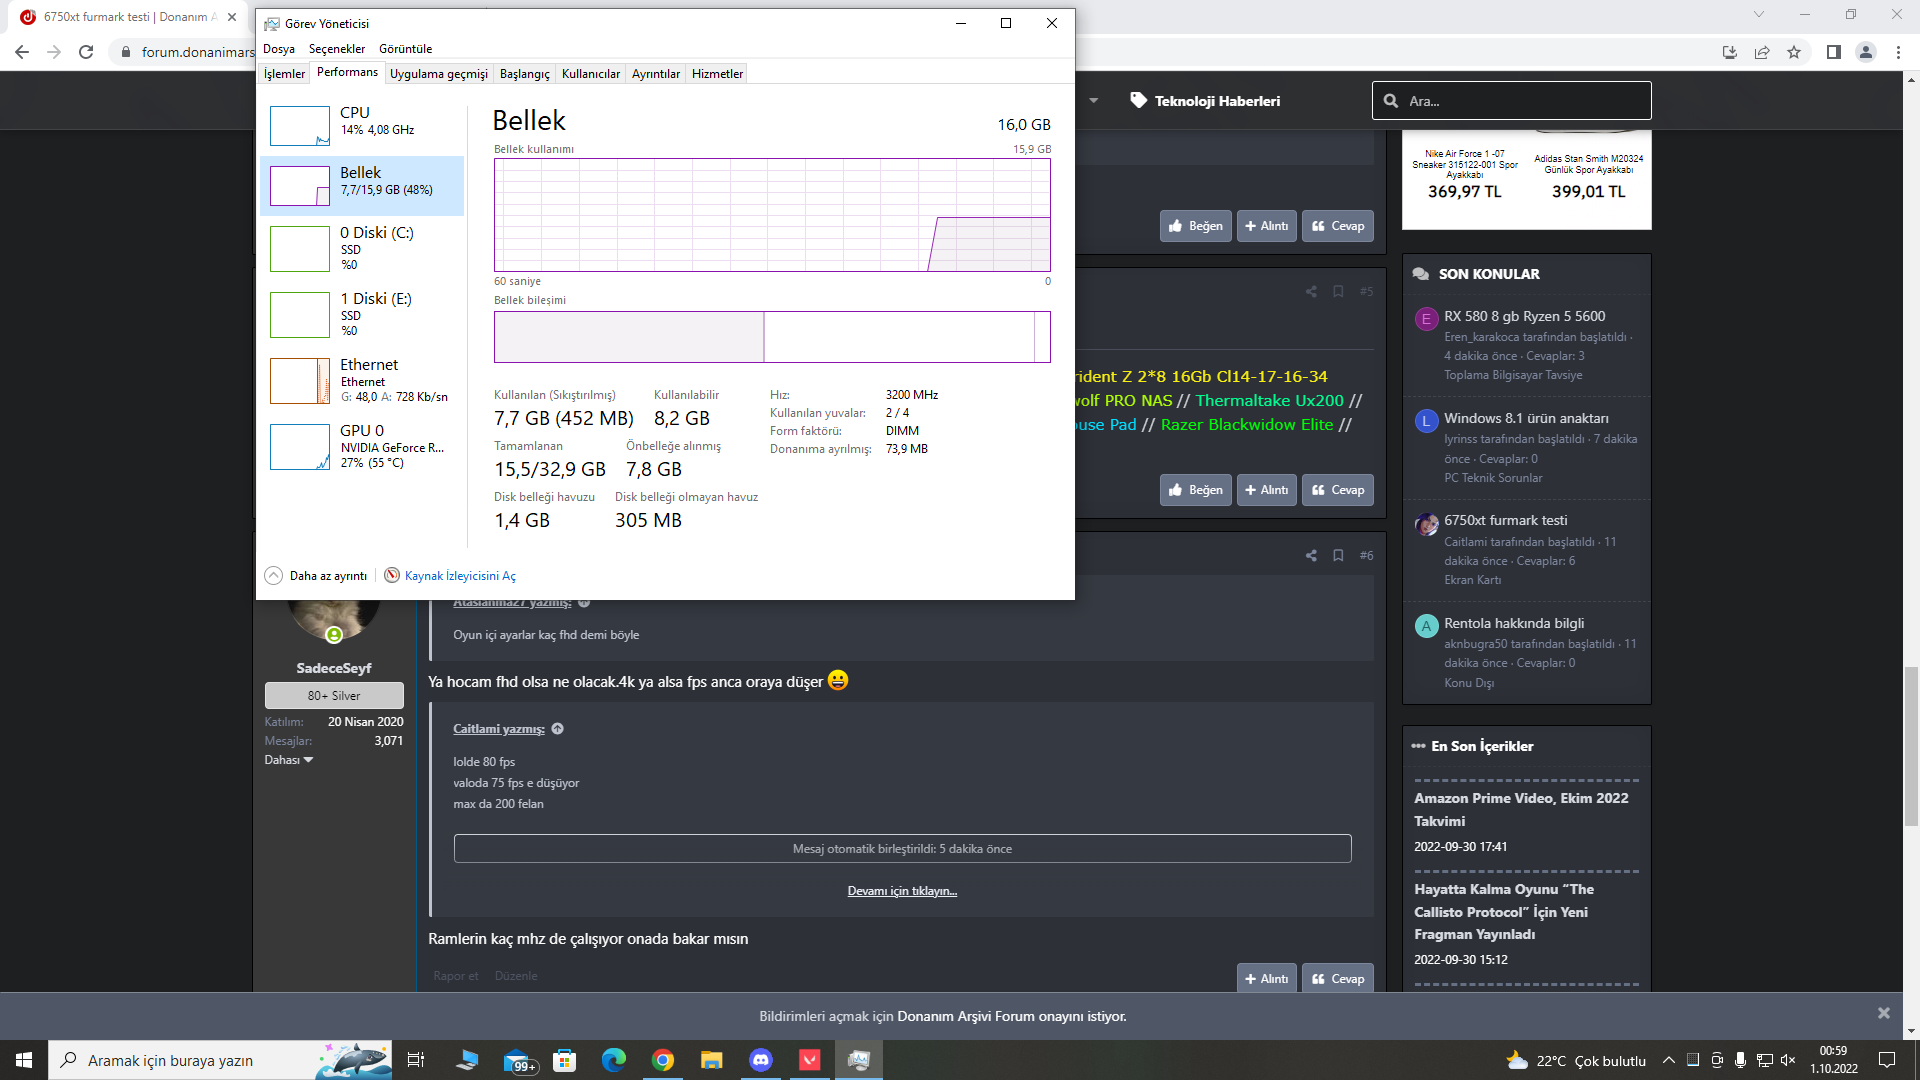Select the CPU performance graph thumbnail
Image resolution: width=1920 pixels, height=1080 pixels.
300,126
